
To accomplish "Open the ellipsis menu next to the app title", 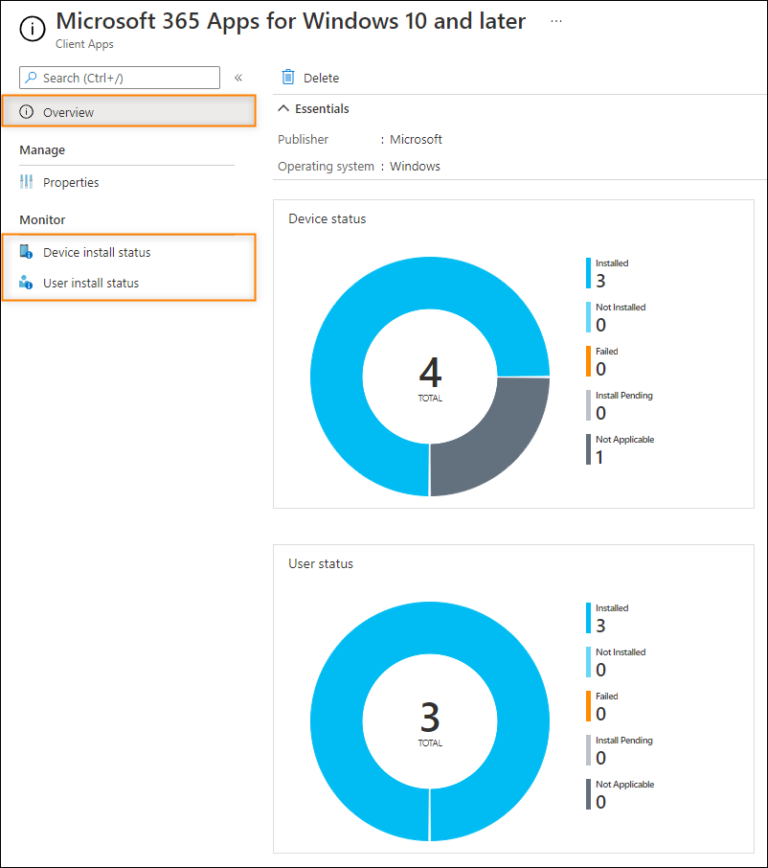I will 557,20.
